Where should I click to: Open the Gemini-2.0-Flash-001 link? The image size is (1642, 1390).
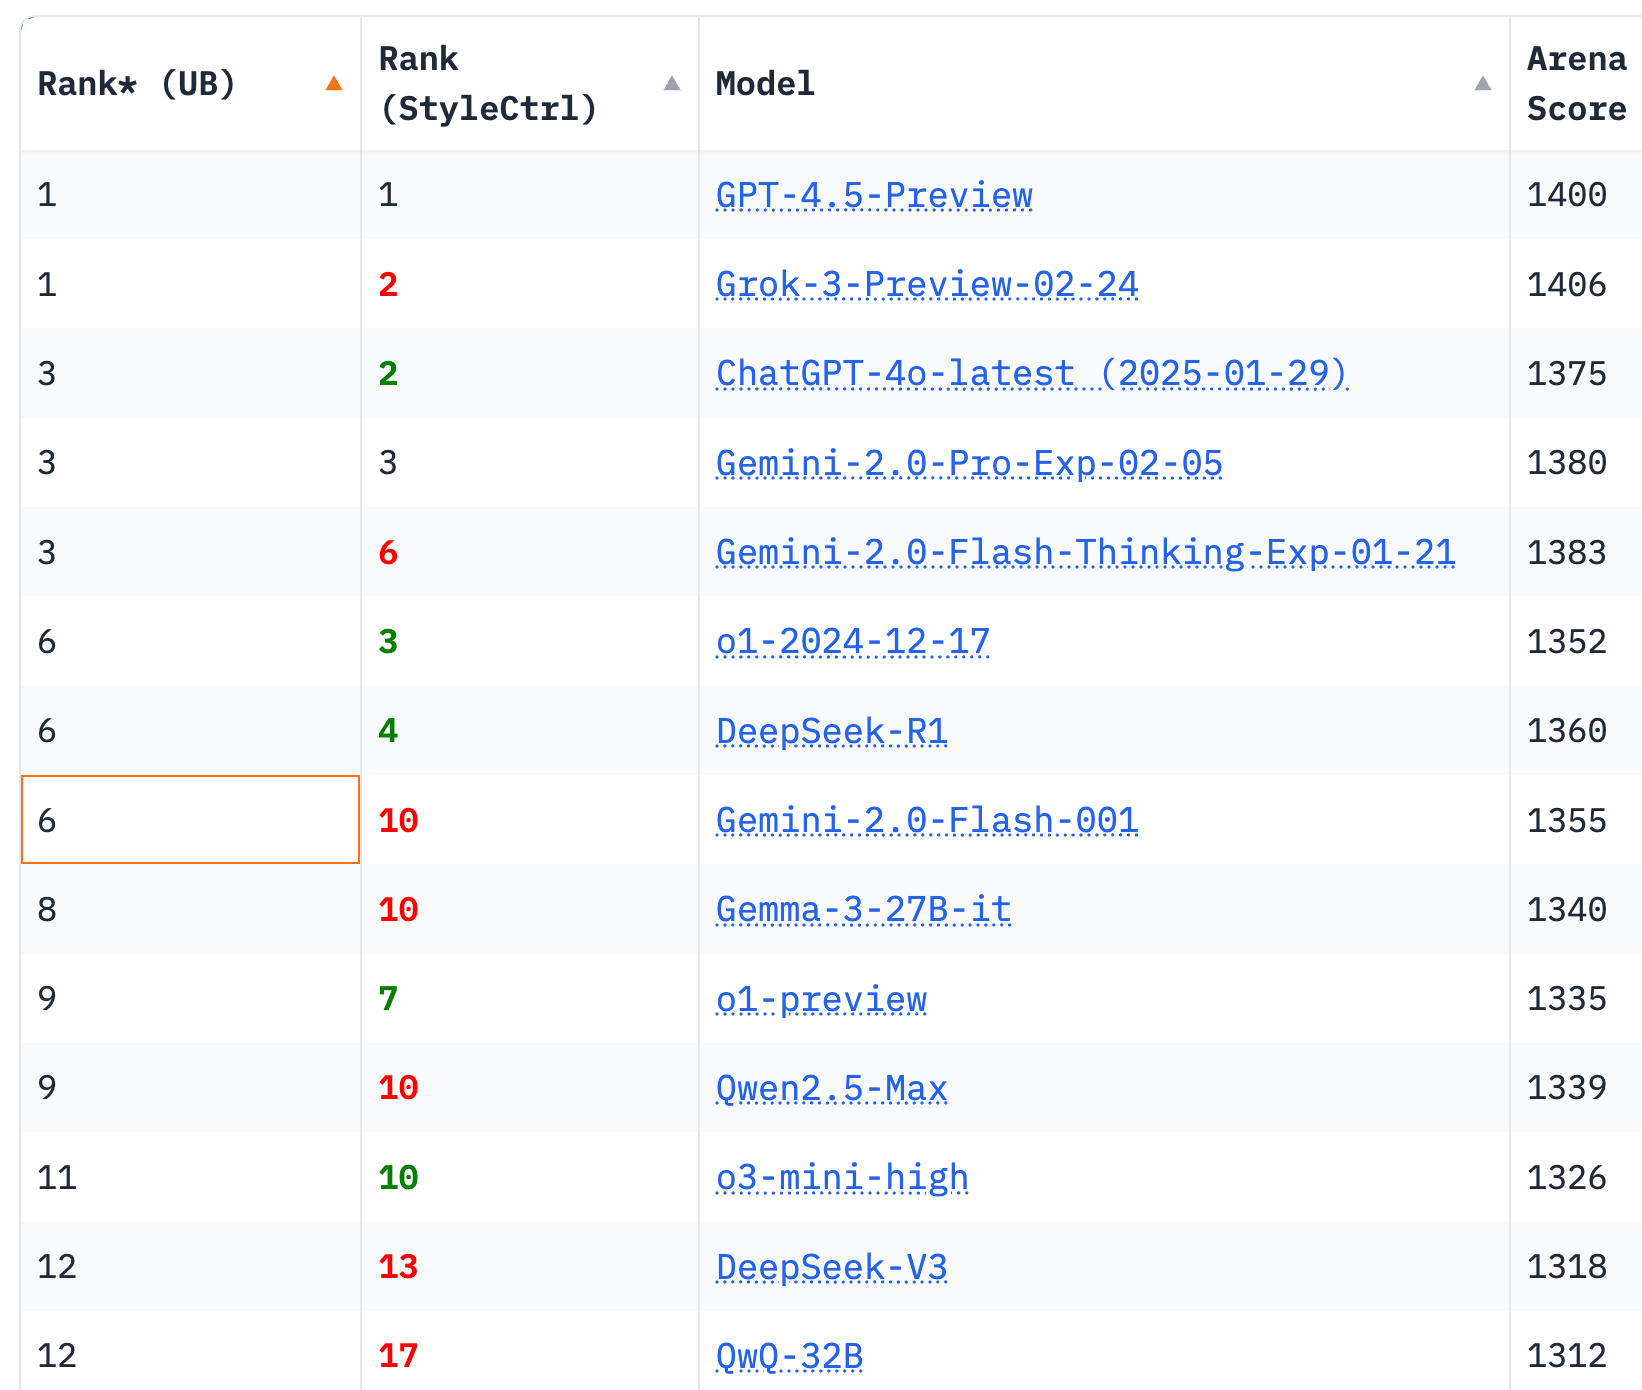pos(927,820)
